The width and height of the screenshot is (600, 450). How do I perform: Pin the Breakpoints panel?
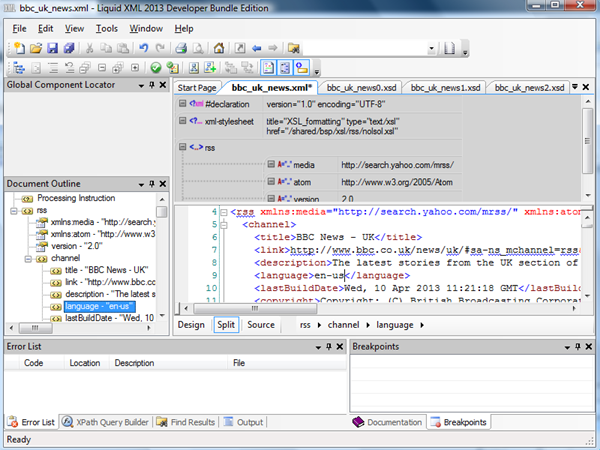coord(578,347)
